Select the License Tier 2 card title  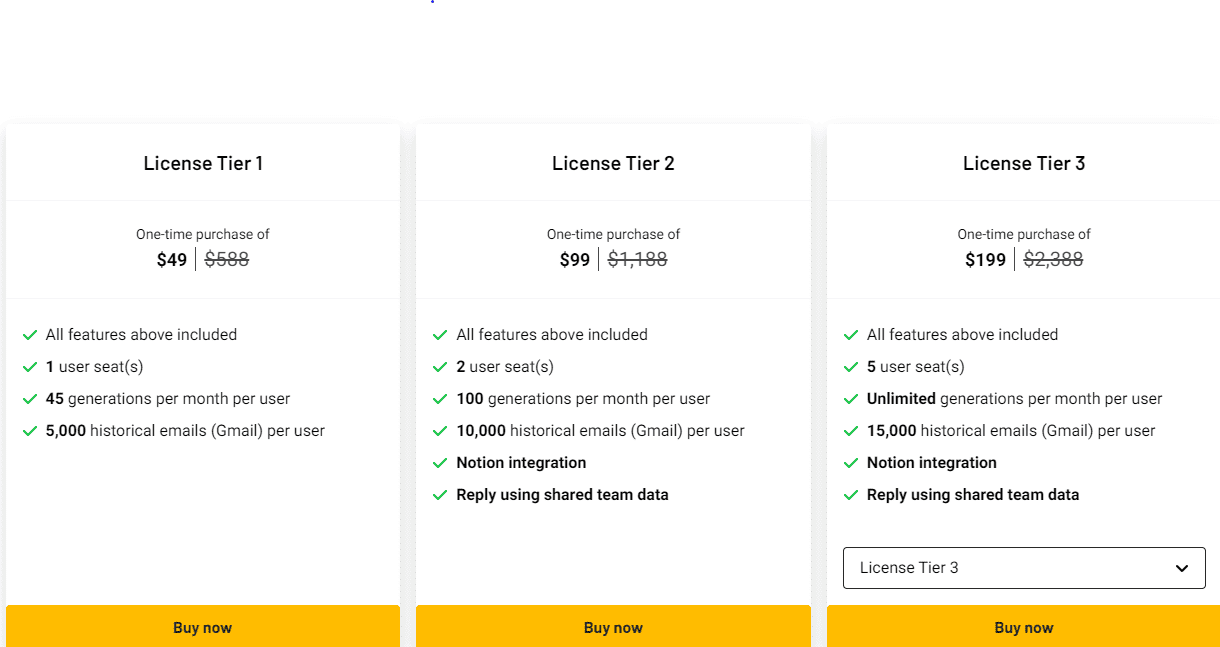point(613,163)
